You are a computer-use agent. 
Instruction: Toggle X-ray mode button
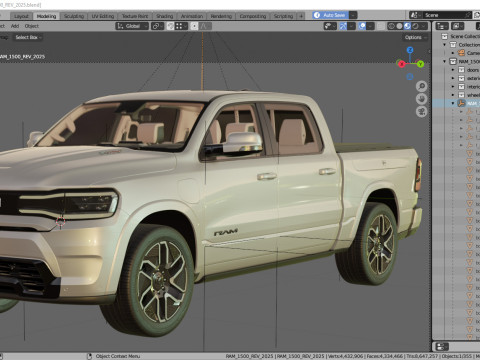tap(381, 26)
